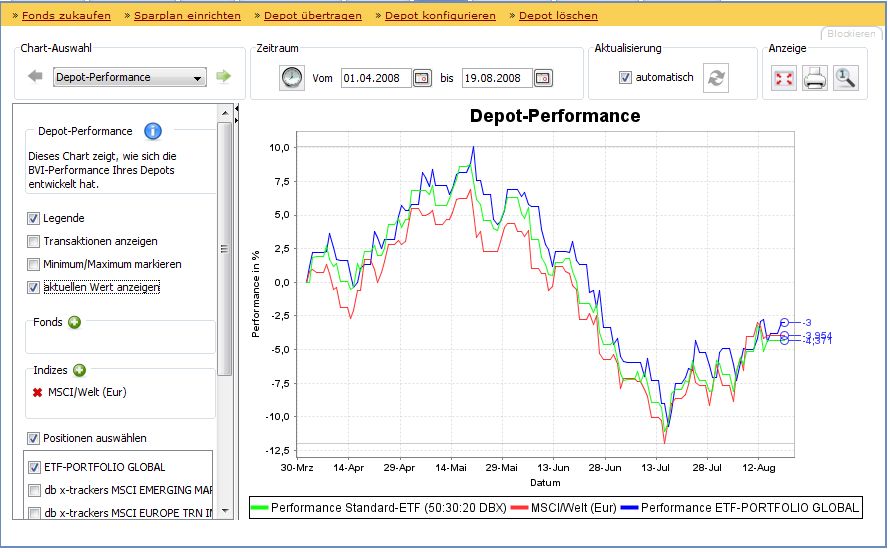Click the fullscreen display icon
The width and height of the screenshot is (890, 552).
[x=784, y=79]
